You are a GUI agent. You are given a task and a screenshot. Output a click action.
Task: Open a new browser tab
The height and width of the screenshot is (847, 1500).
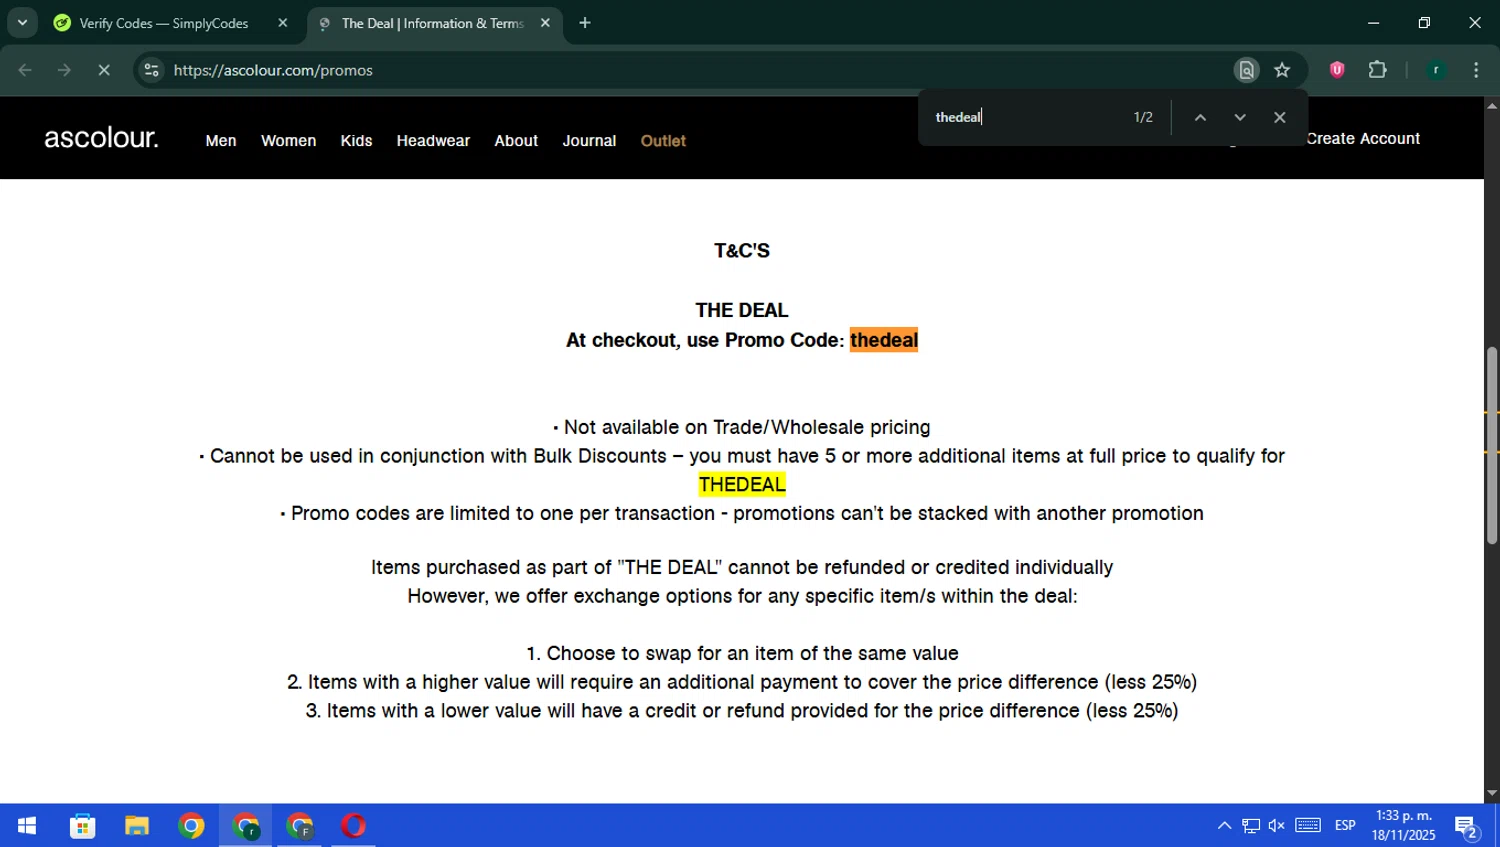[x=585, y=23]
